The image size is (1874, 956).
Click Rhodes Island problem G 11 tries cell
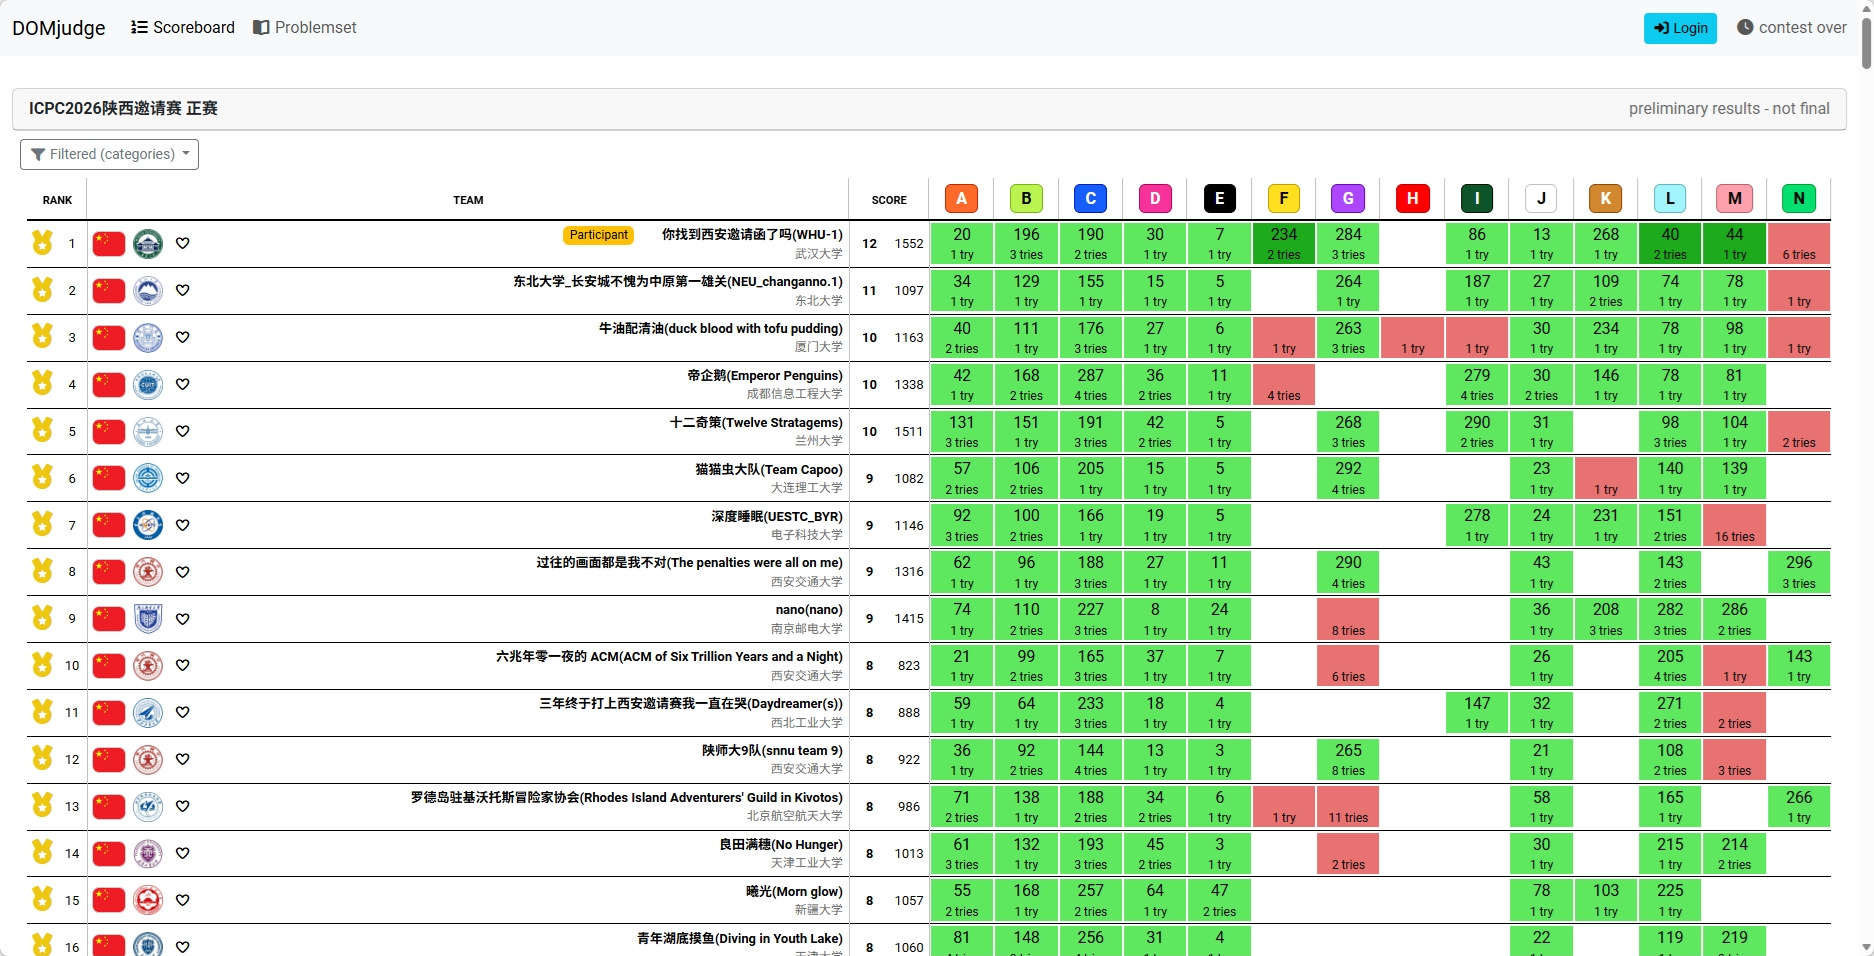pyautogui.click(x=1348, y=806)
